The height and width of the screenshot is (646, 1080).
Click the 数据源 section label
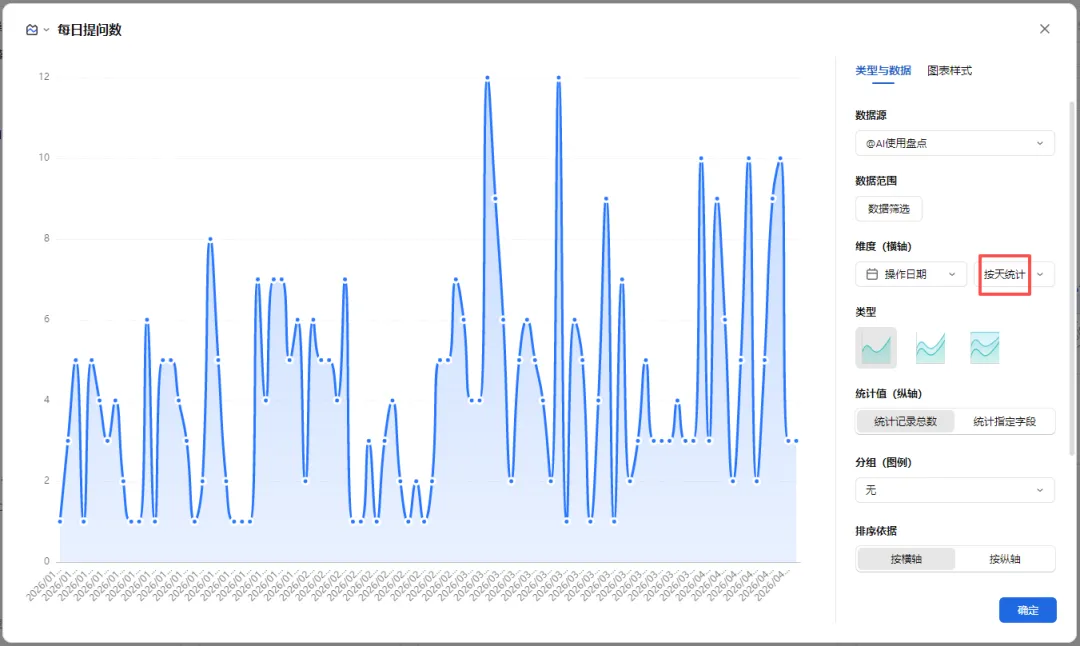coord(871,115)
